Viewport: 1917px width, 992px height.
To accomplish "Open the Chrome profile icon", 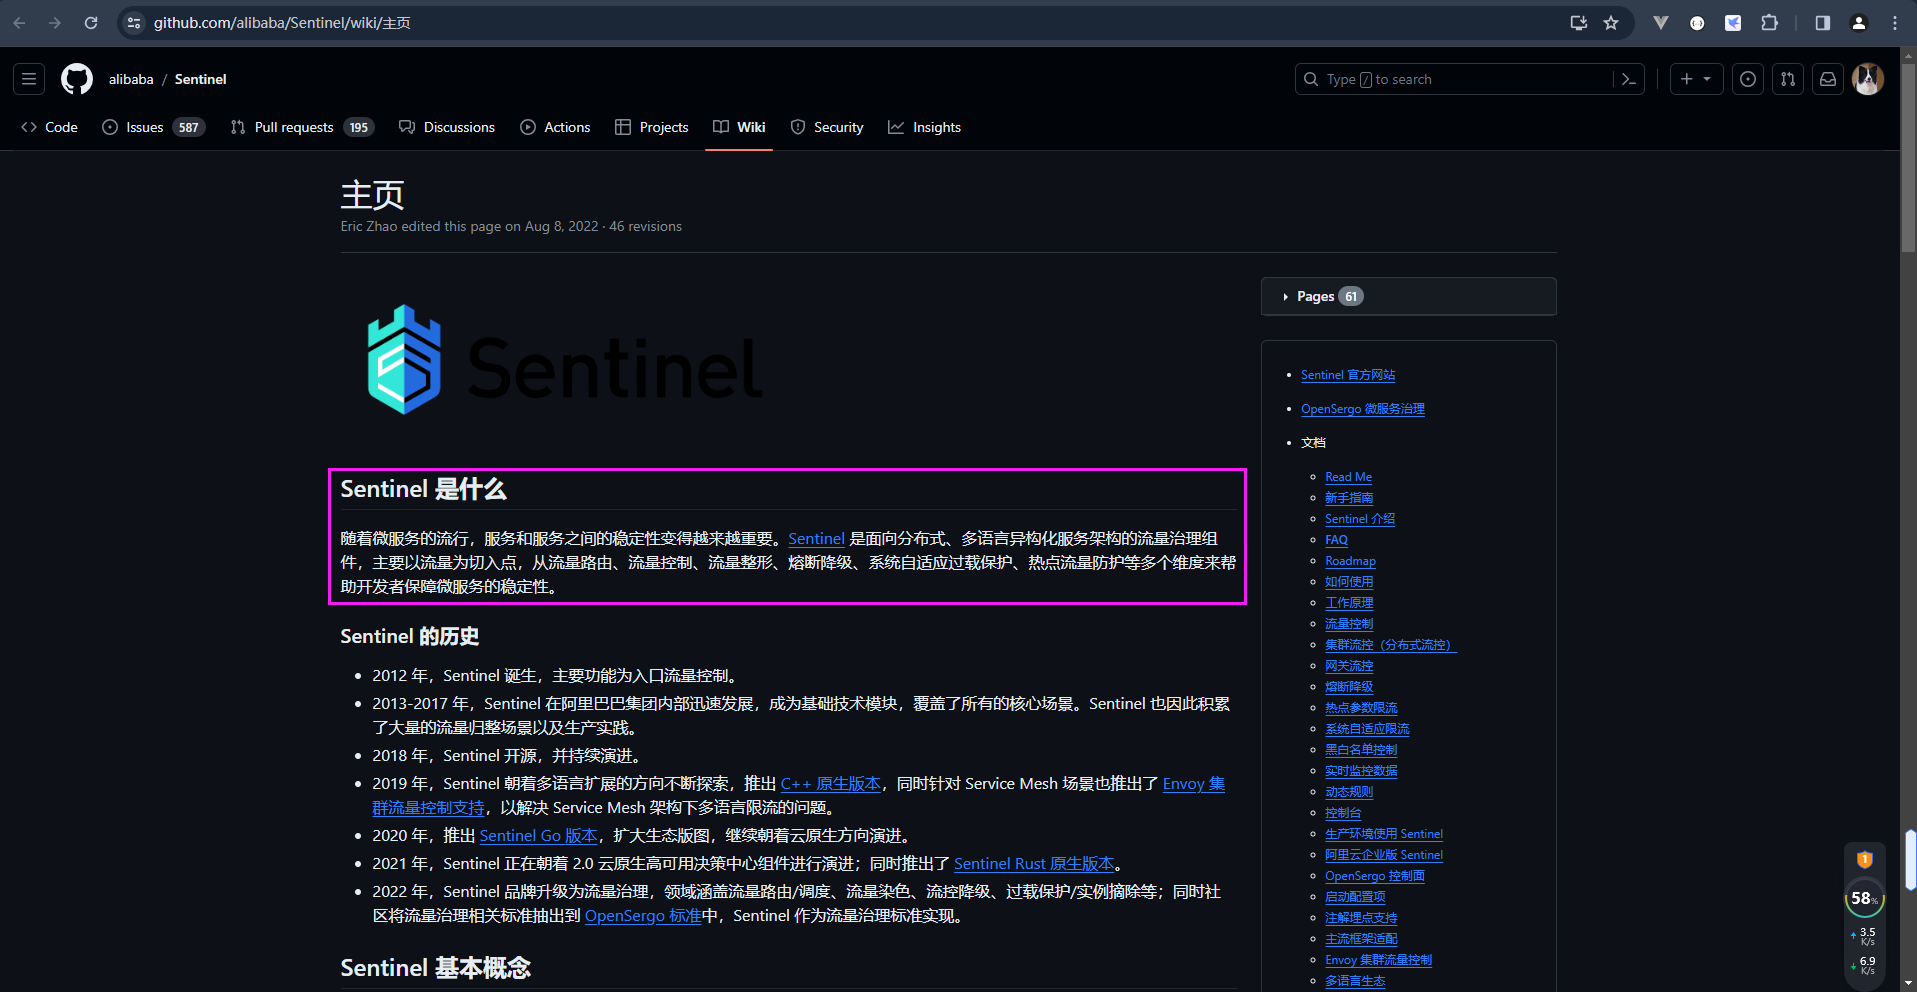I will (x=1859, y=22).
